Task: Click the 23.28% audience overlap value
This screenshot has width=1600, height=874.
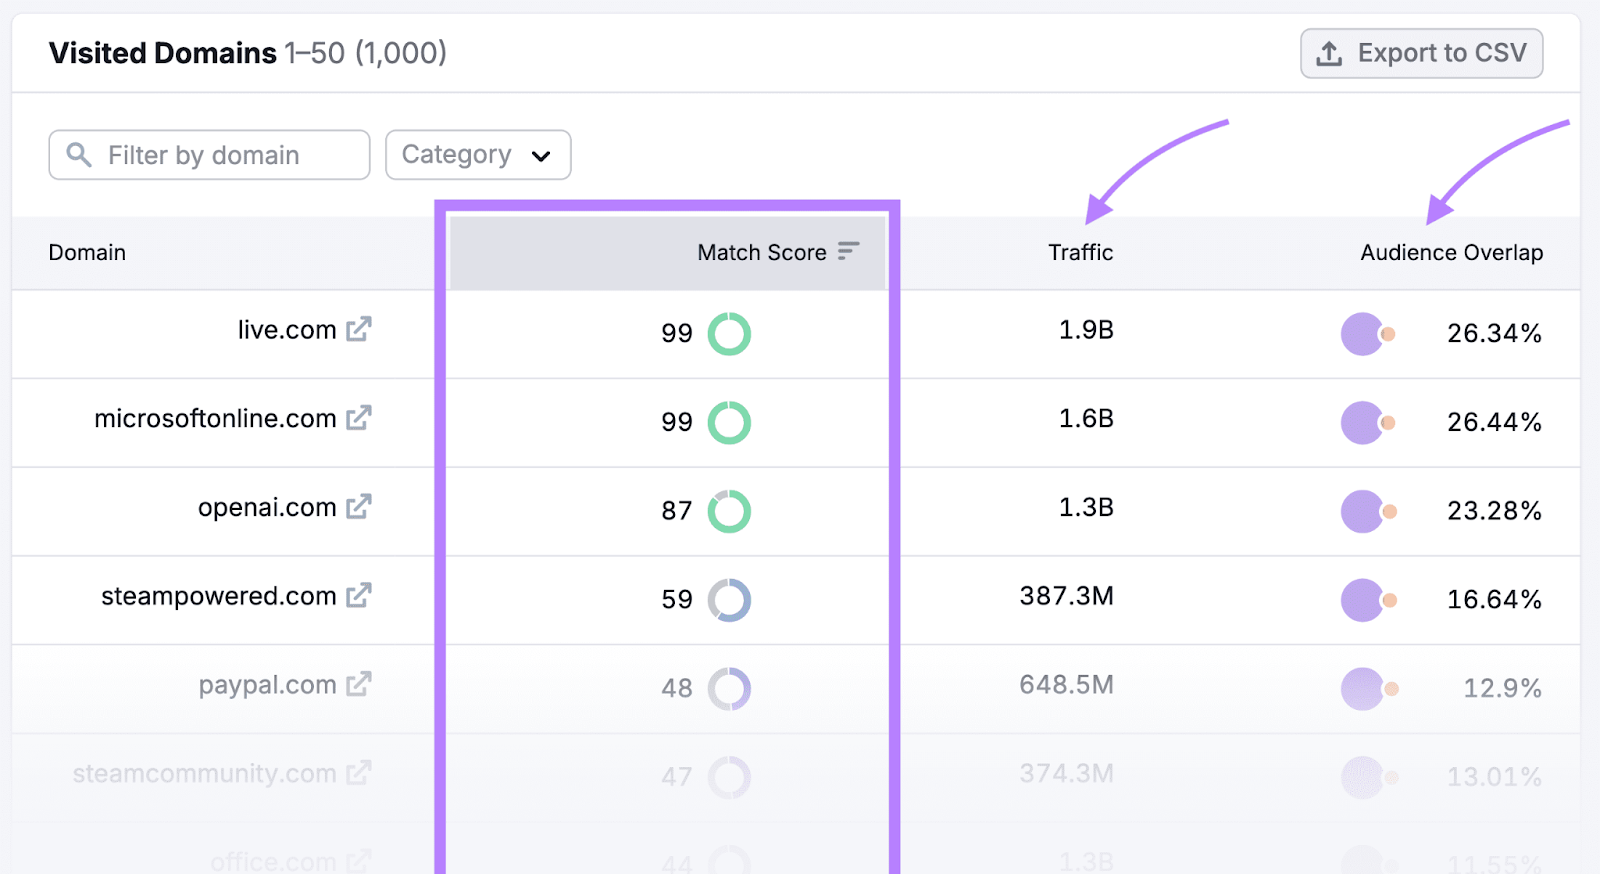Action: pyautogui.click(x=1494, y=511)
